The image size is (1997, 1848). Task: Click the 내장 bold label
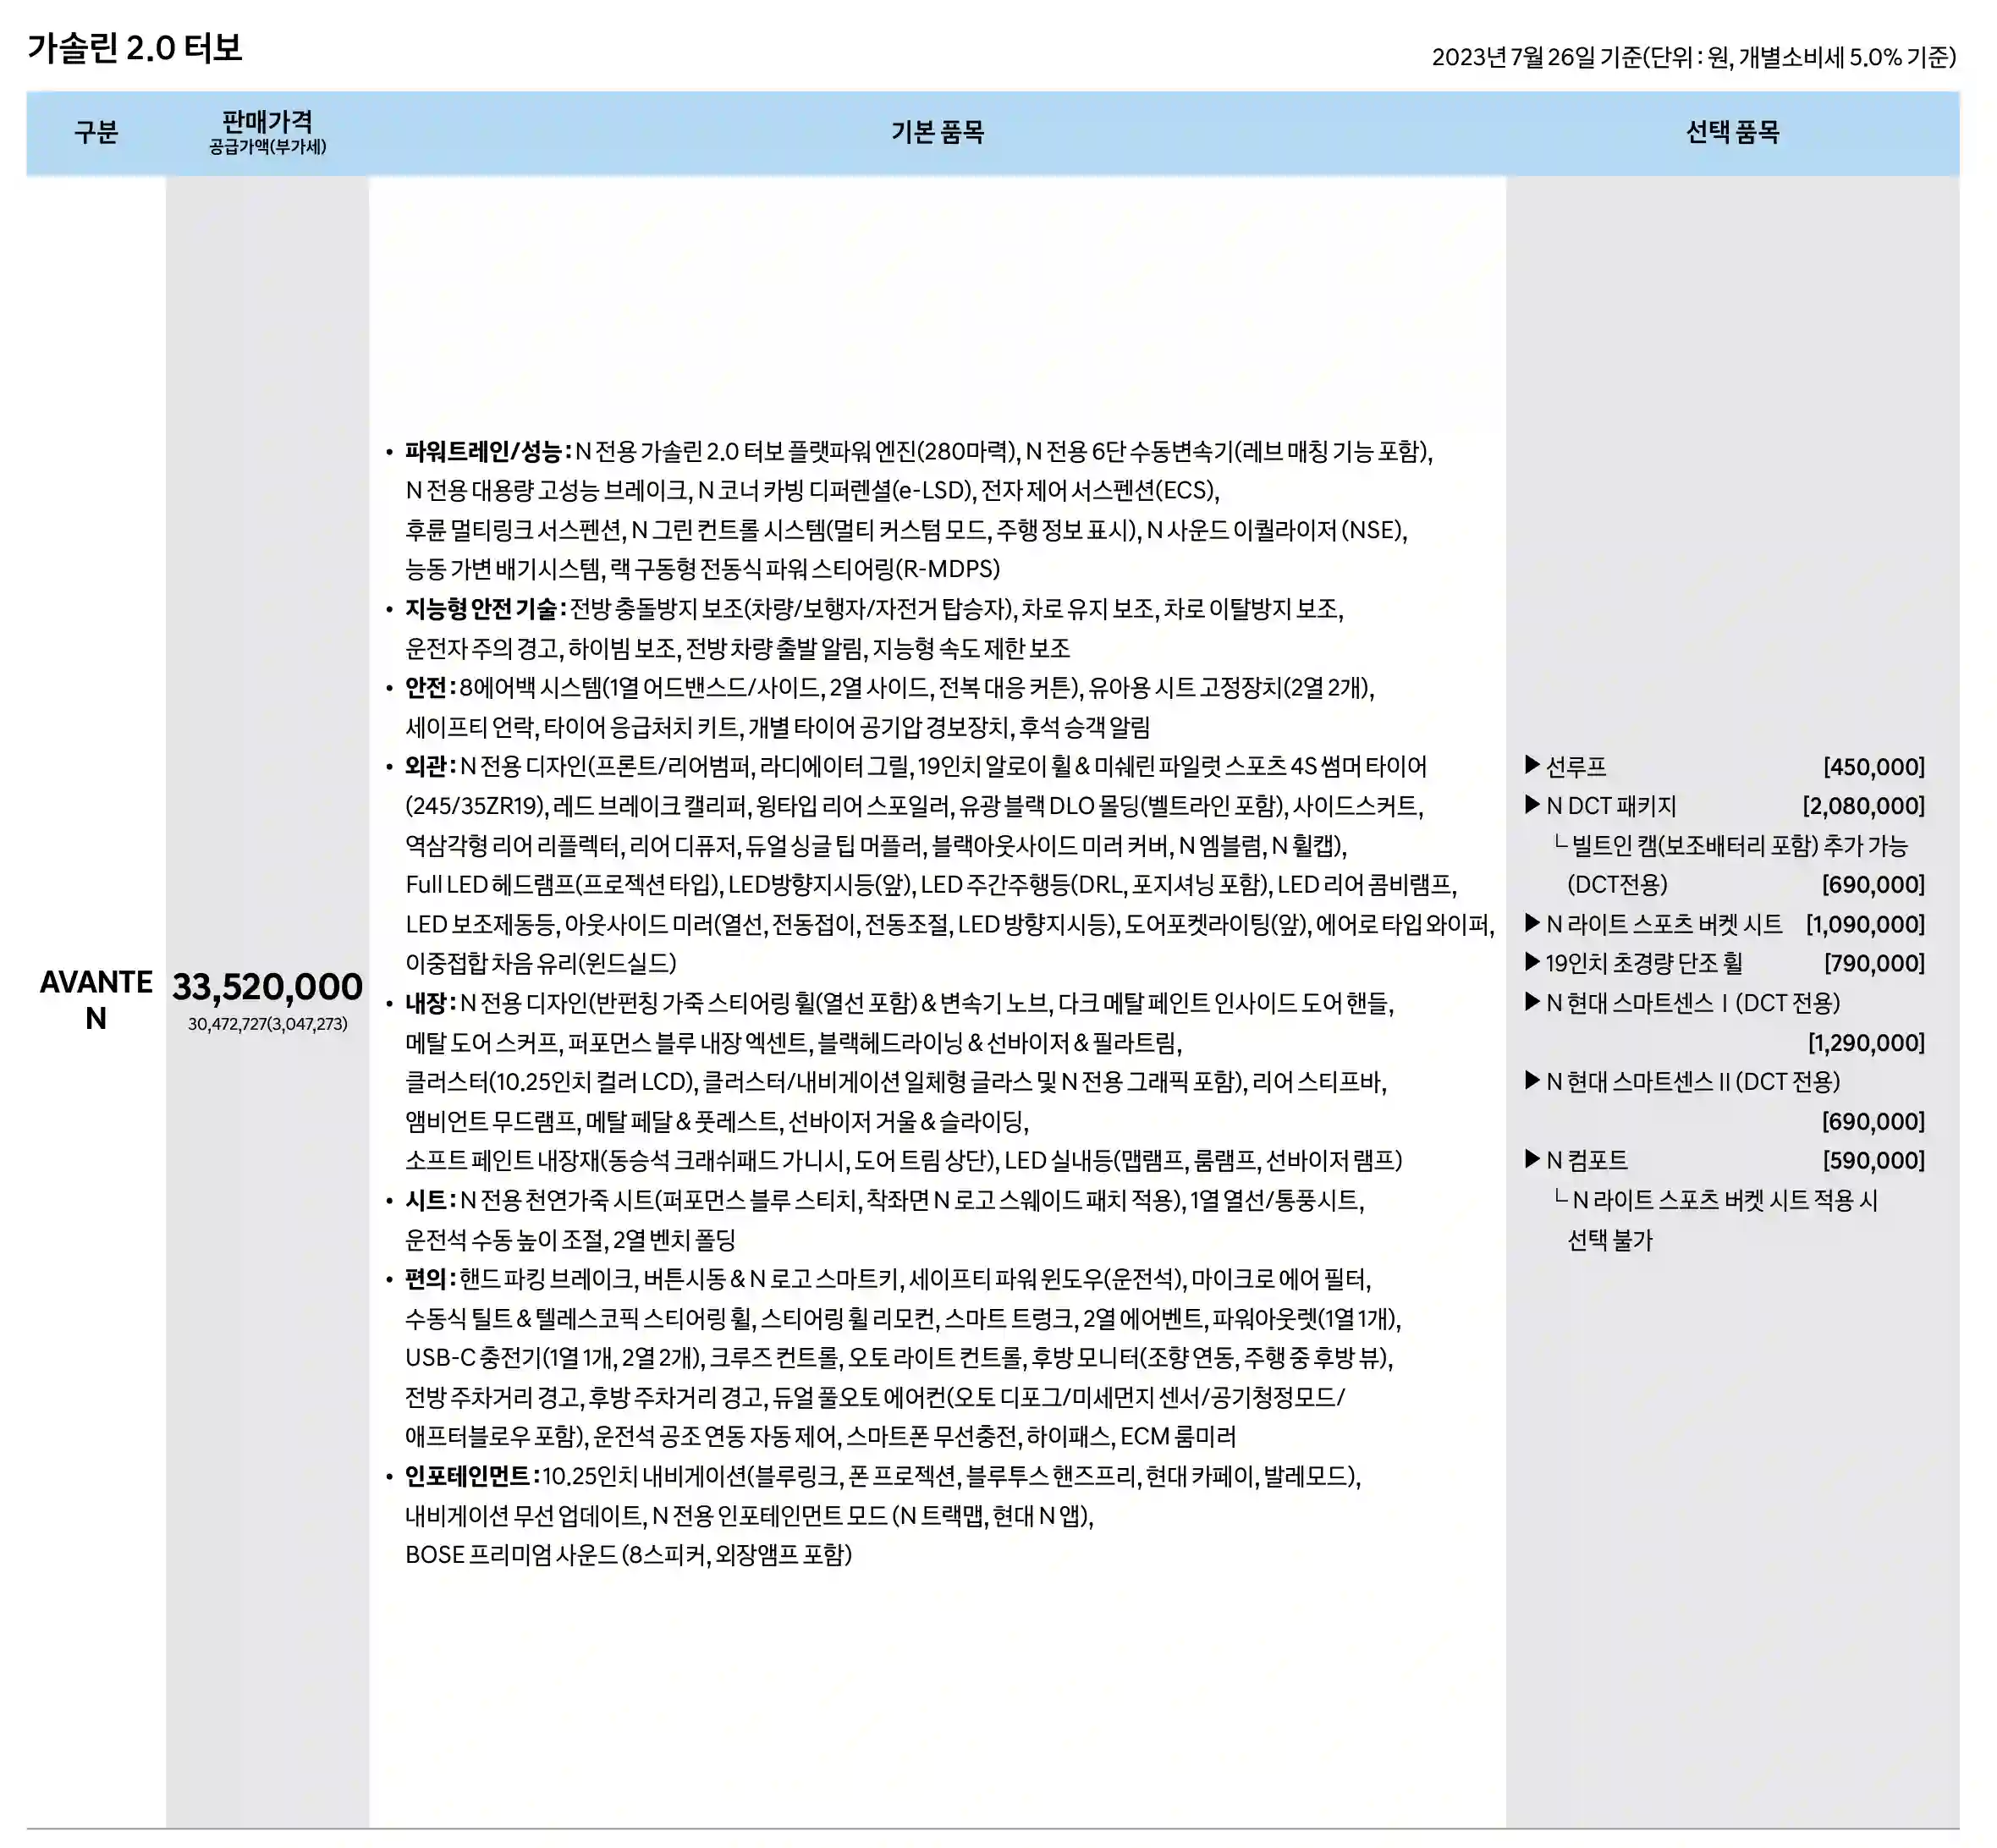430,1003
